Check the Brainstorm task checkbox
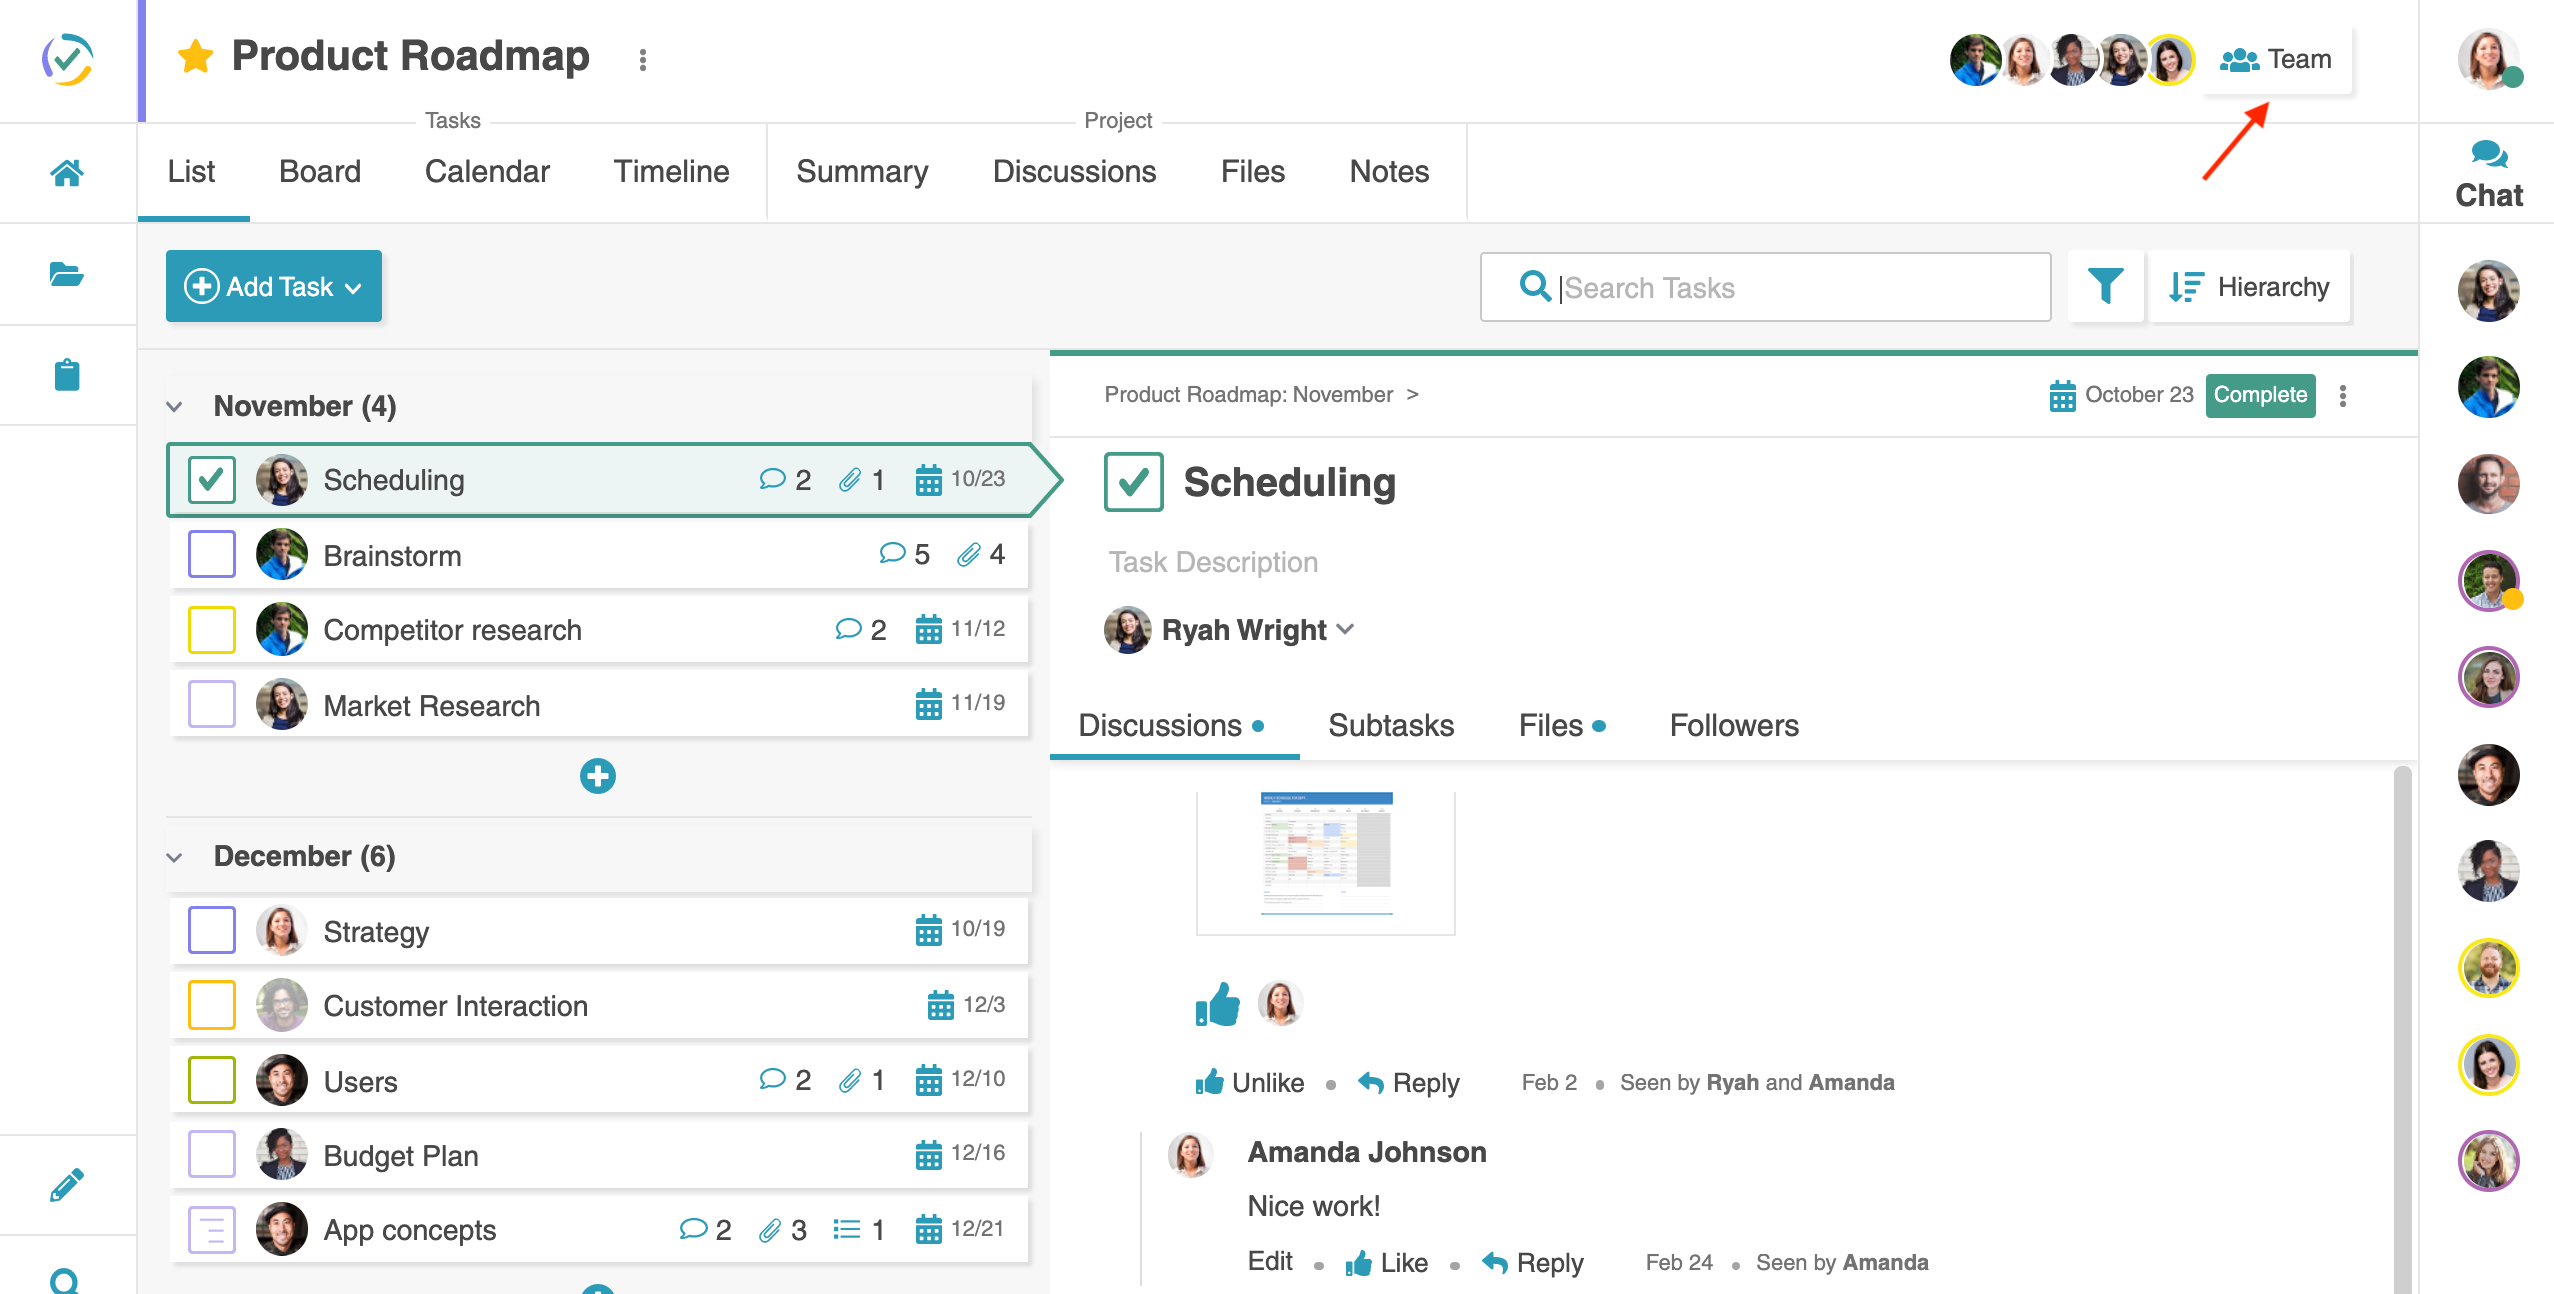 pos(212,555)
